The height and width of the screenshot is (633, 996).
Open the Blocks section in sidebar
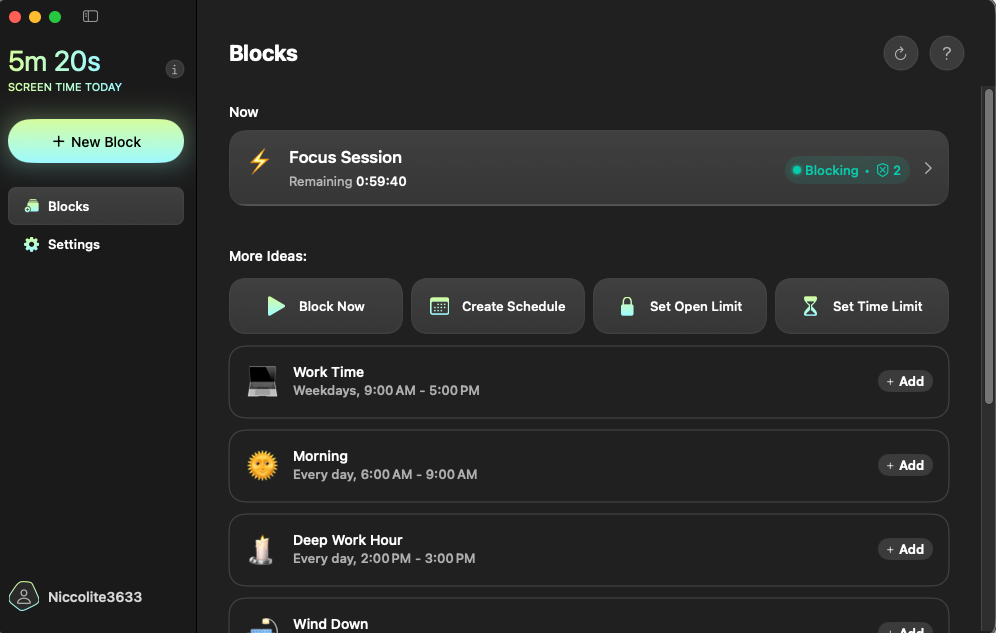click(x=96, y=206)
